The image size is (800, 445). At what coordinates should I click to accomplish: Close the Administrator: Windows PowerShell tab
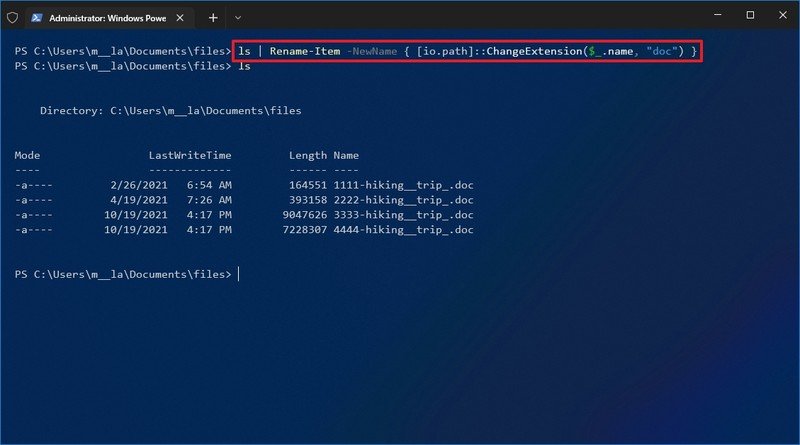180,17
